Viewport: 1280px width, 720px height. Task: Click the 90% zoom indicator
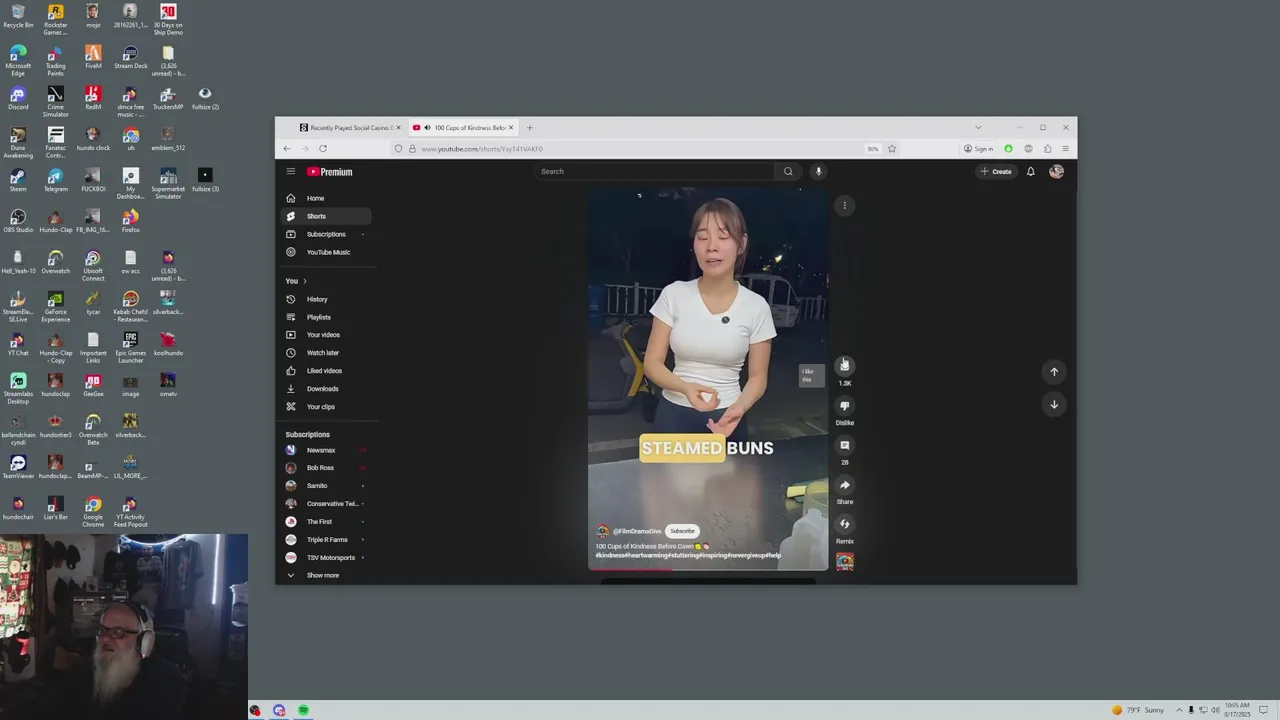(873, 149)
